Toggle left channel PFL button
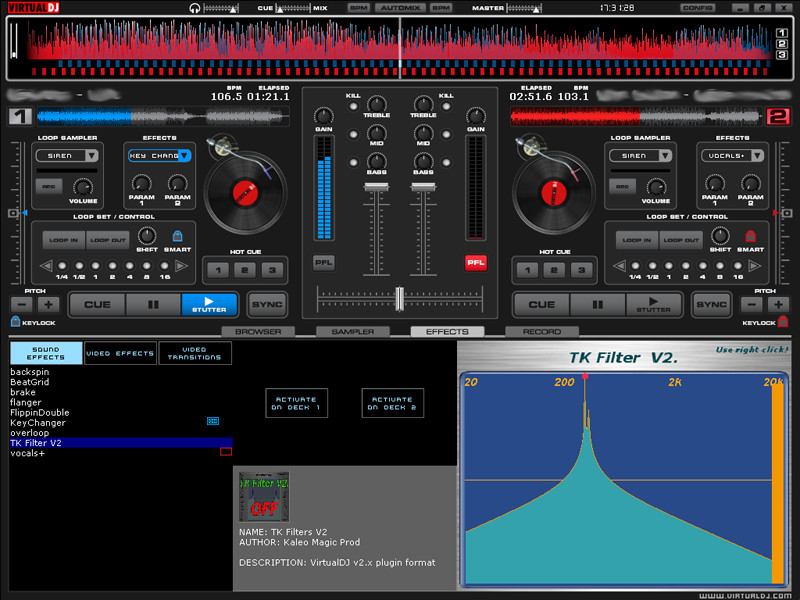This screenshot has height=600, width=800. tap(323, 263)
